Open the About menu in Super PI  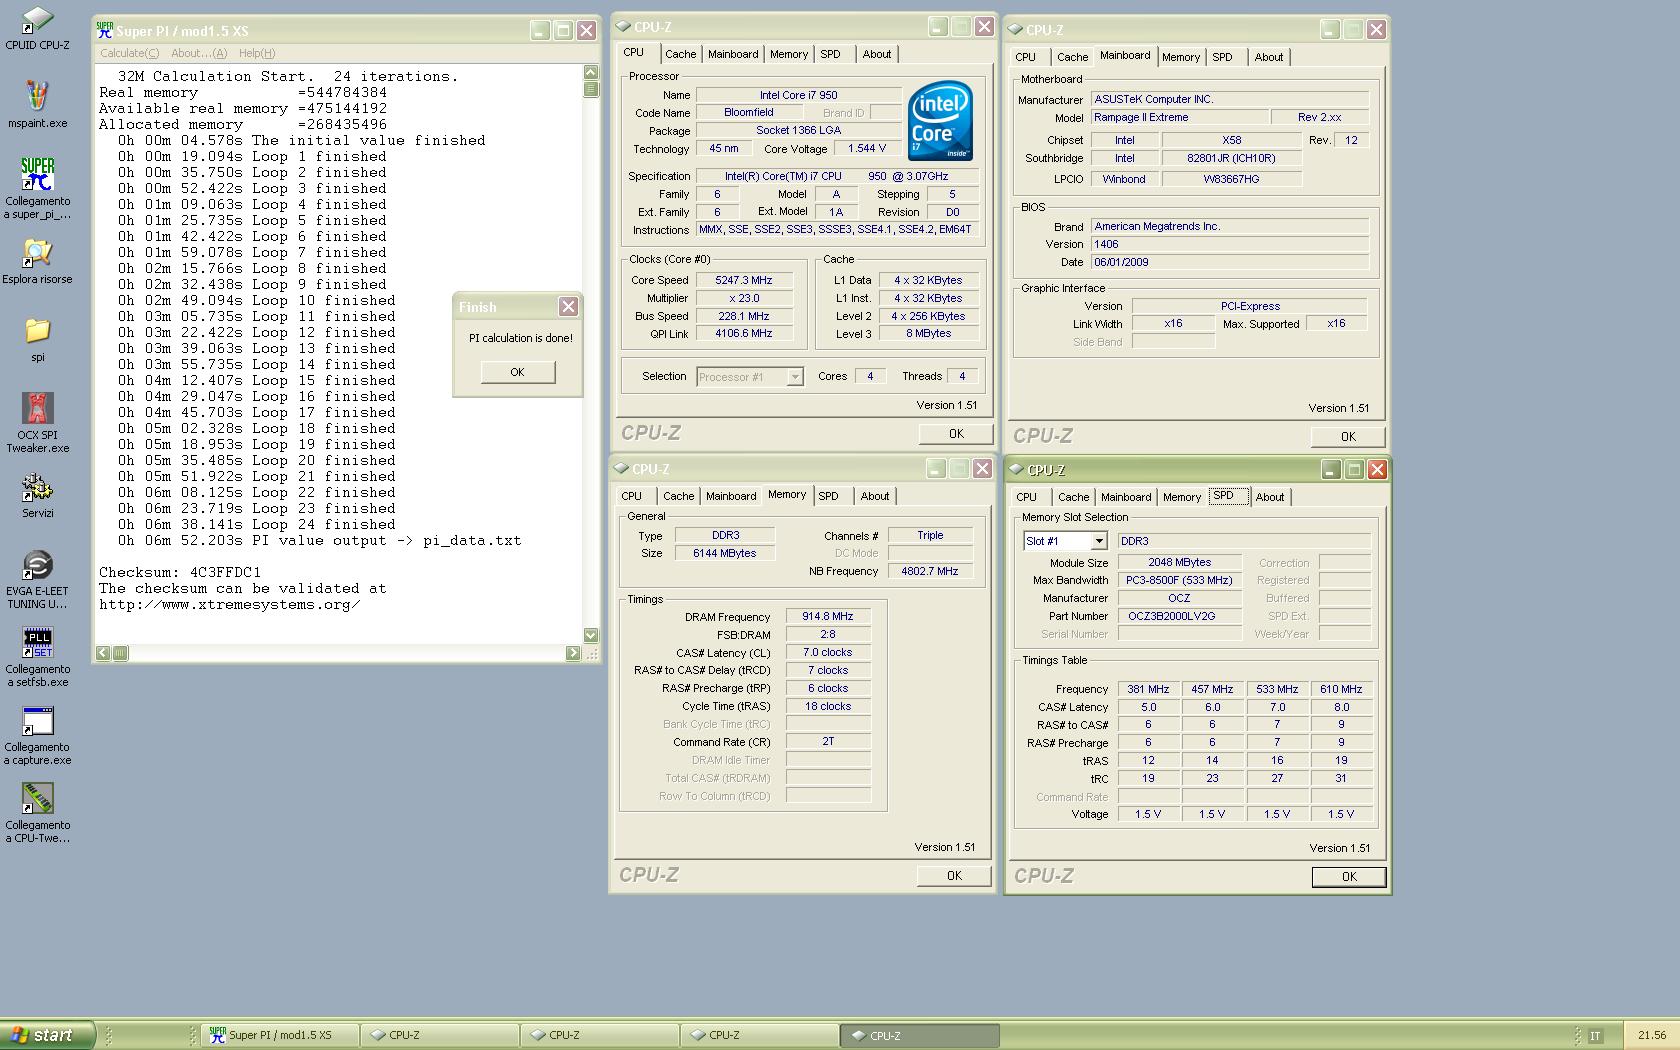199,53
